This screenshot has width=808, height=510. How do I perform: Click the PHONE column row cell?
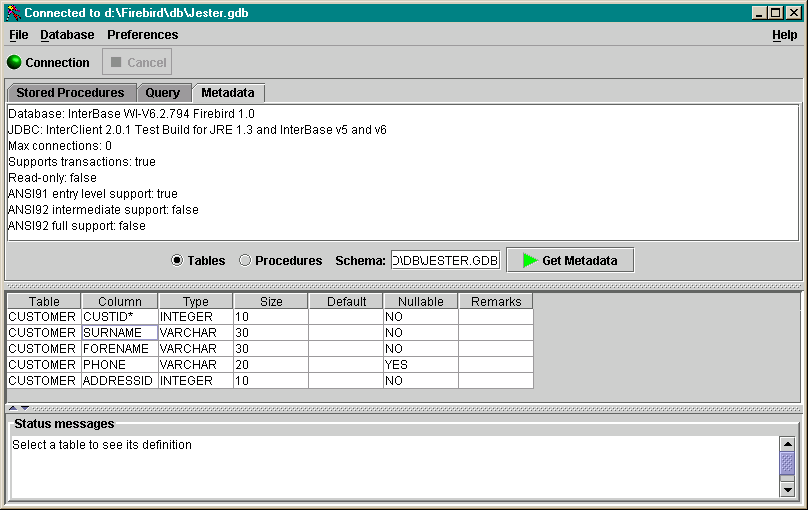click(x=120, y=365)
